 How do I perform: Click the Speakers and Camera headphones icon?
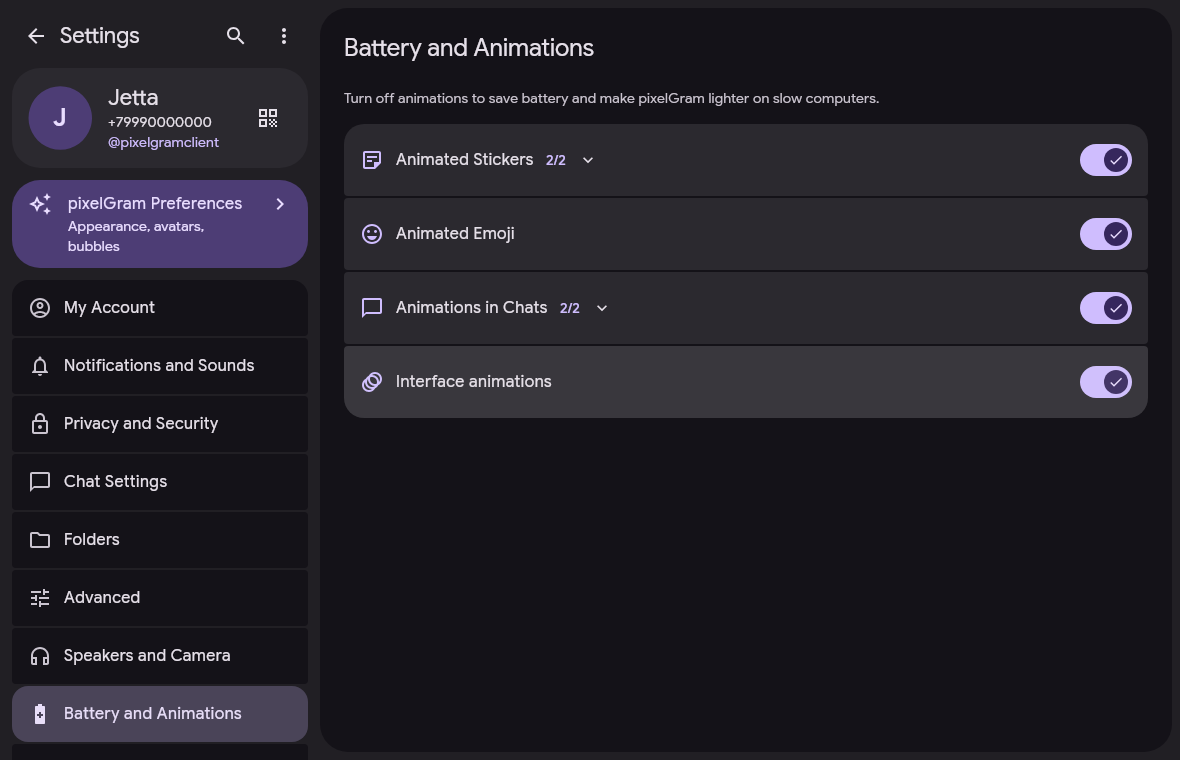pos(40,656)
